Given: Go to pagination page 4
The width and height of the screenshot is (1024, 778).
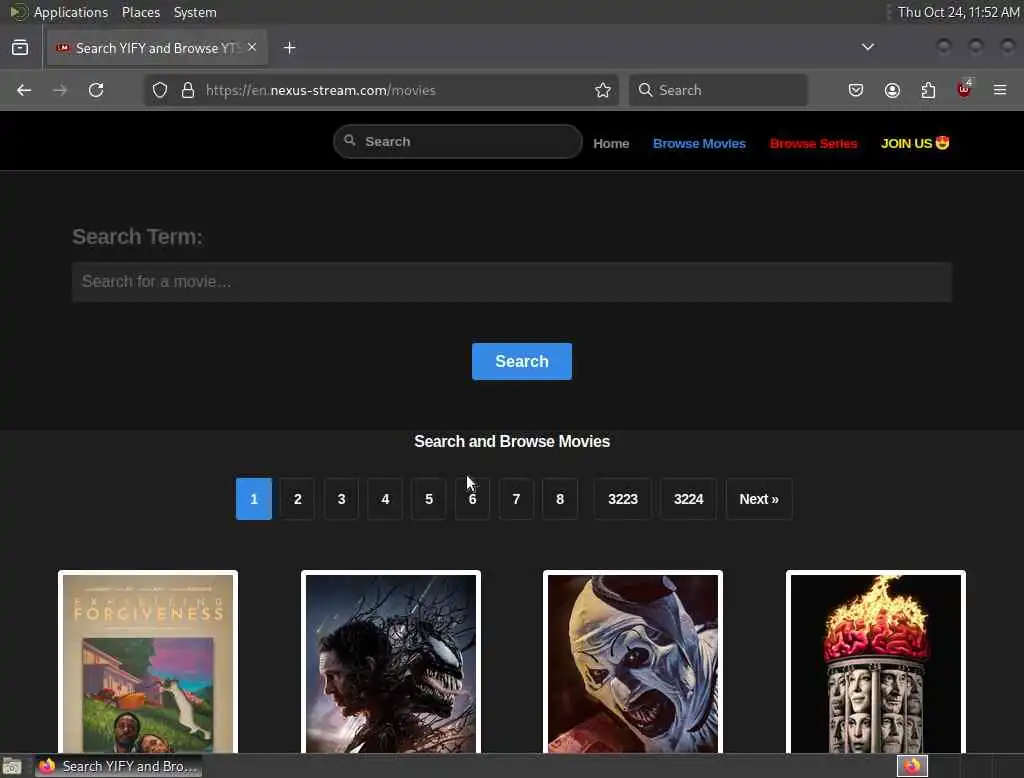Looking at the screenshot, I should 385,499.
